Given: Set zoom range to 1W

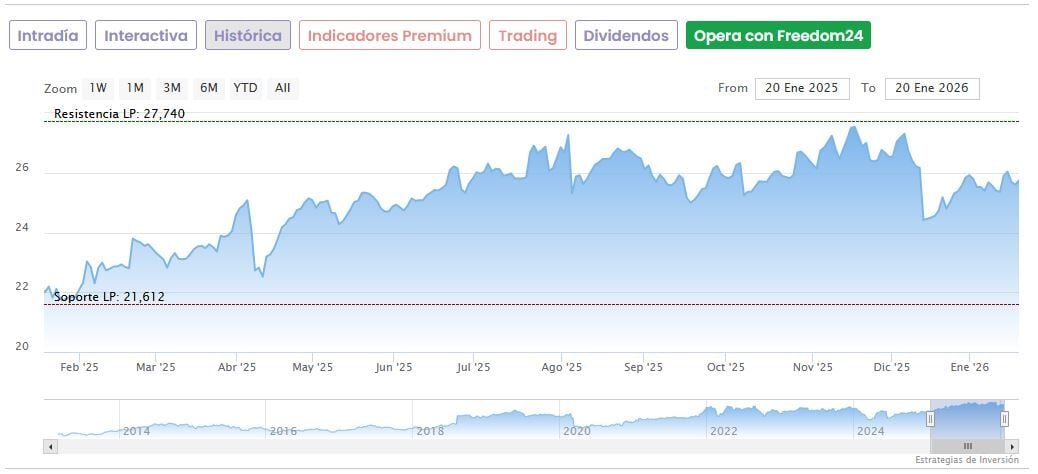Looking at the screenshot, I should [x=97, y=88].
